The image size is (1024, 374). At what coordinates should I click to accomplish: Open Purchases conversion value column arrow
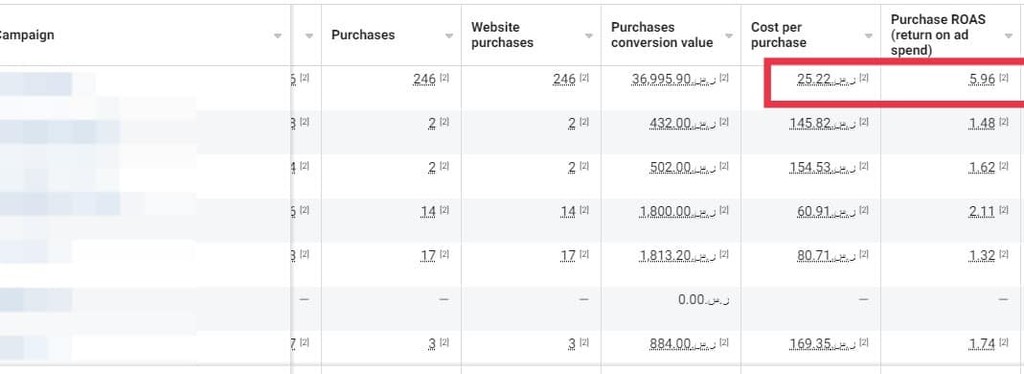729,36
